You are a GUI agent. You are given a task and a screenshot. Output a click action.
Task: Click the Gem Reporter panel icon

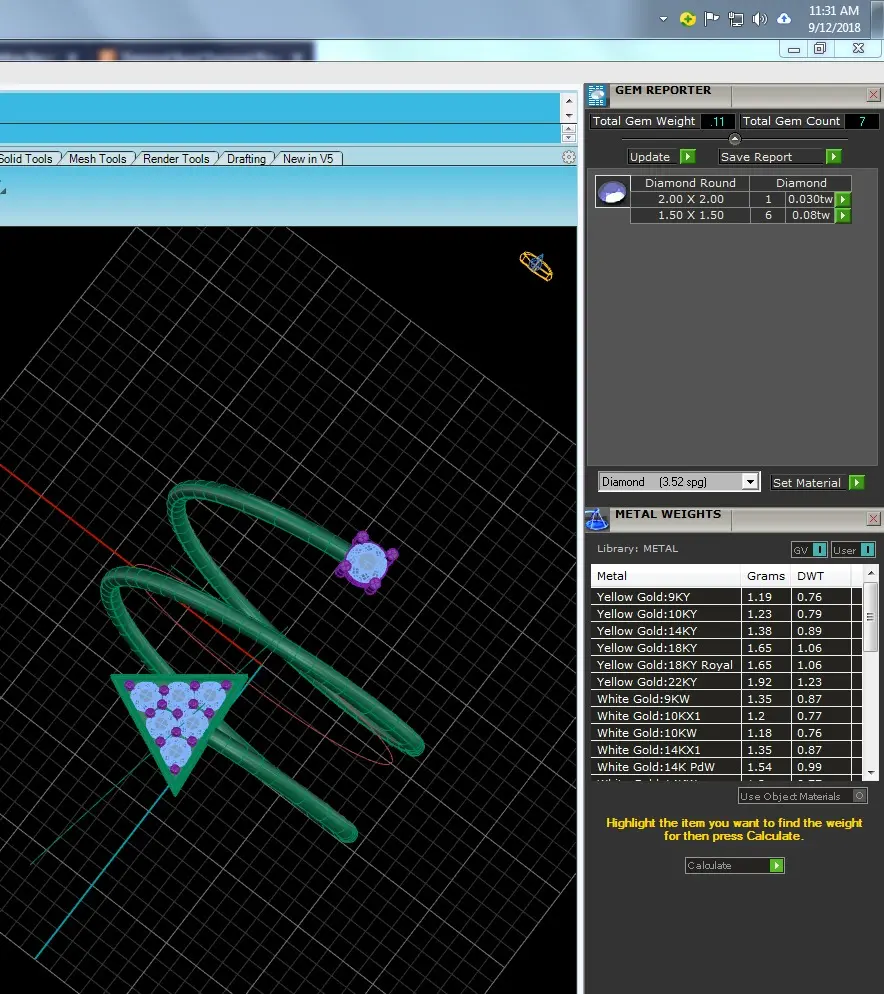tap(596, 95)
